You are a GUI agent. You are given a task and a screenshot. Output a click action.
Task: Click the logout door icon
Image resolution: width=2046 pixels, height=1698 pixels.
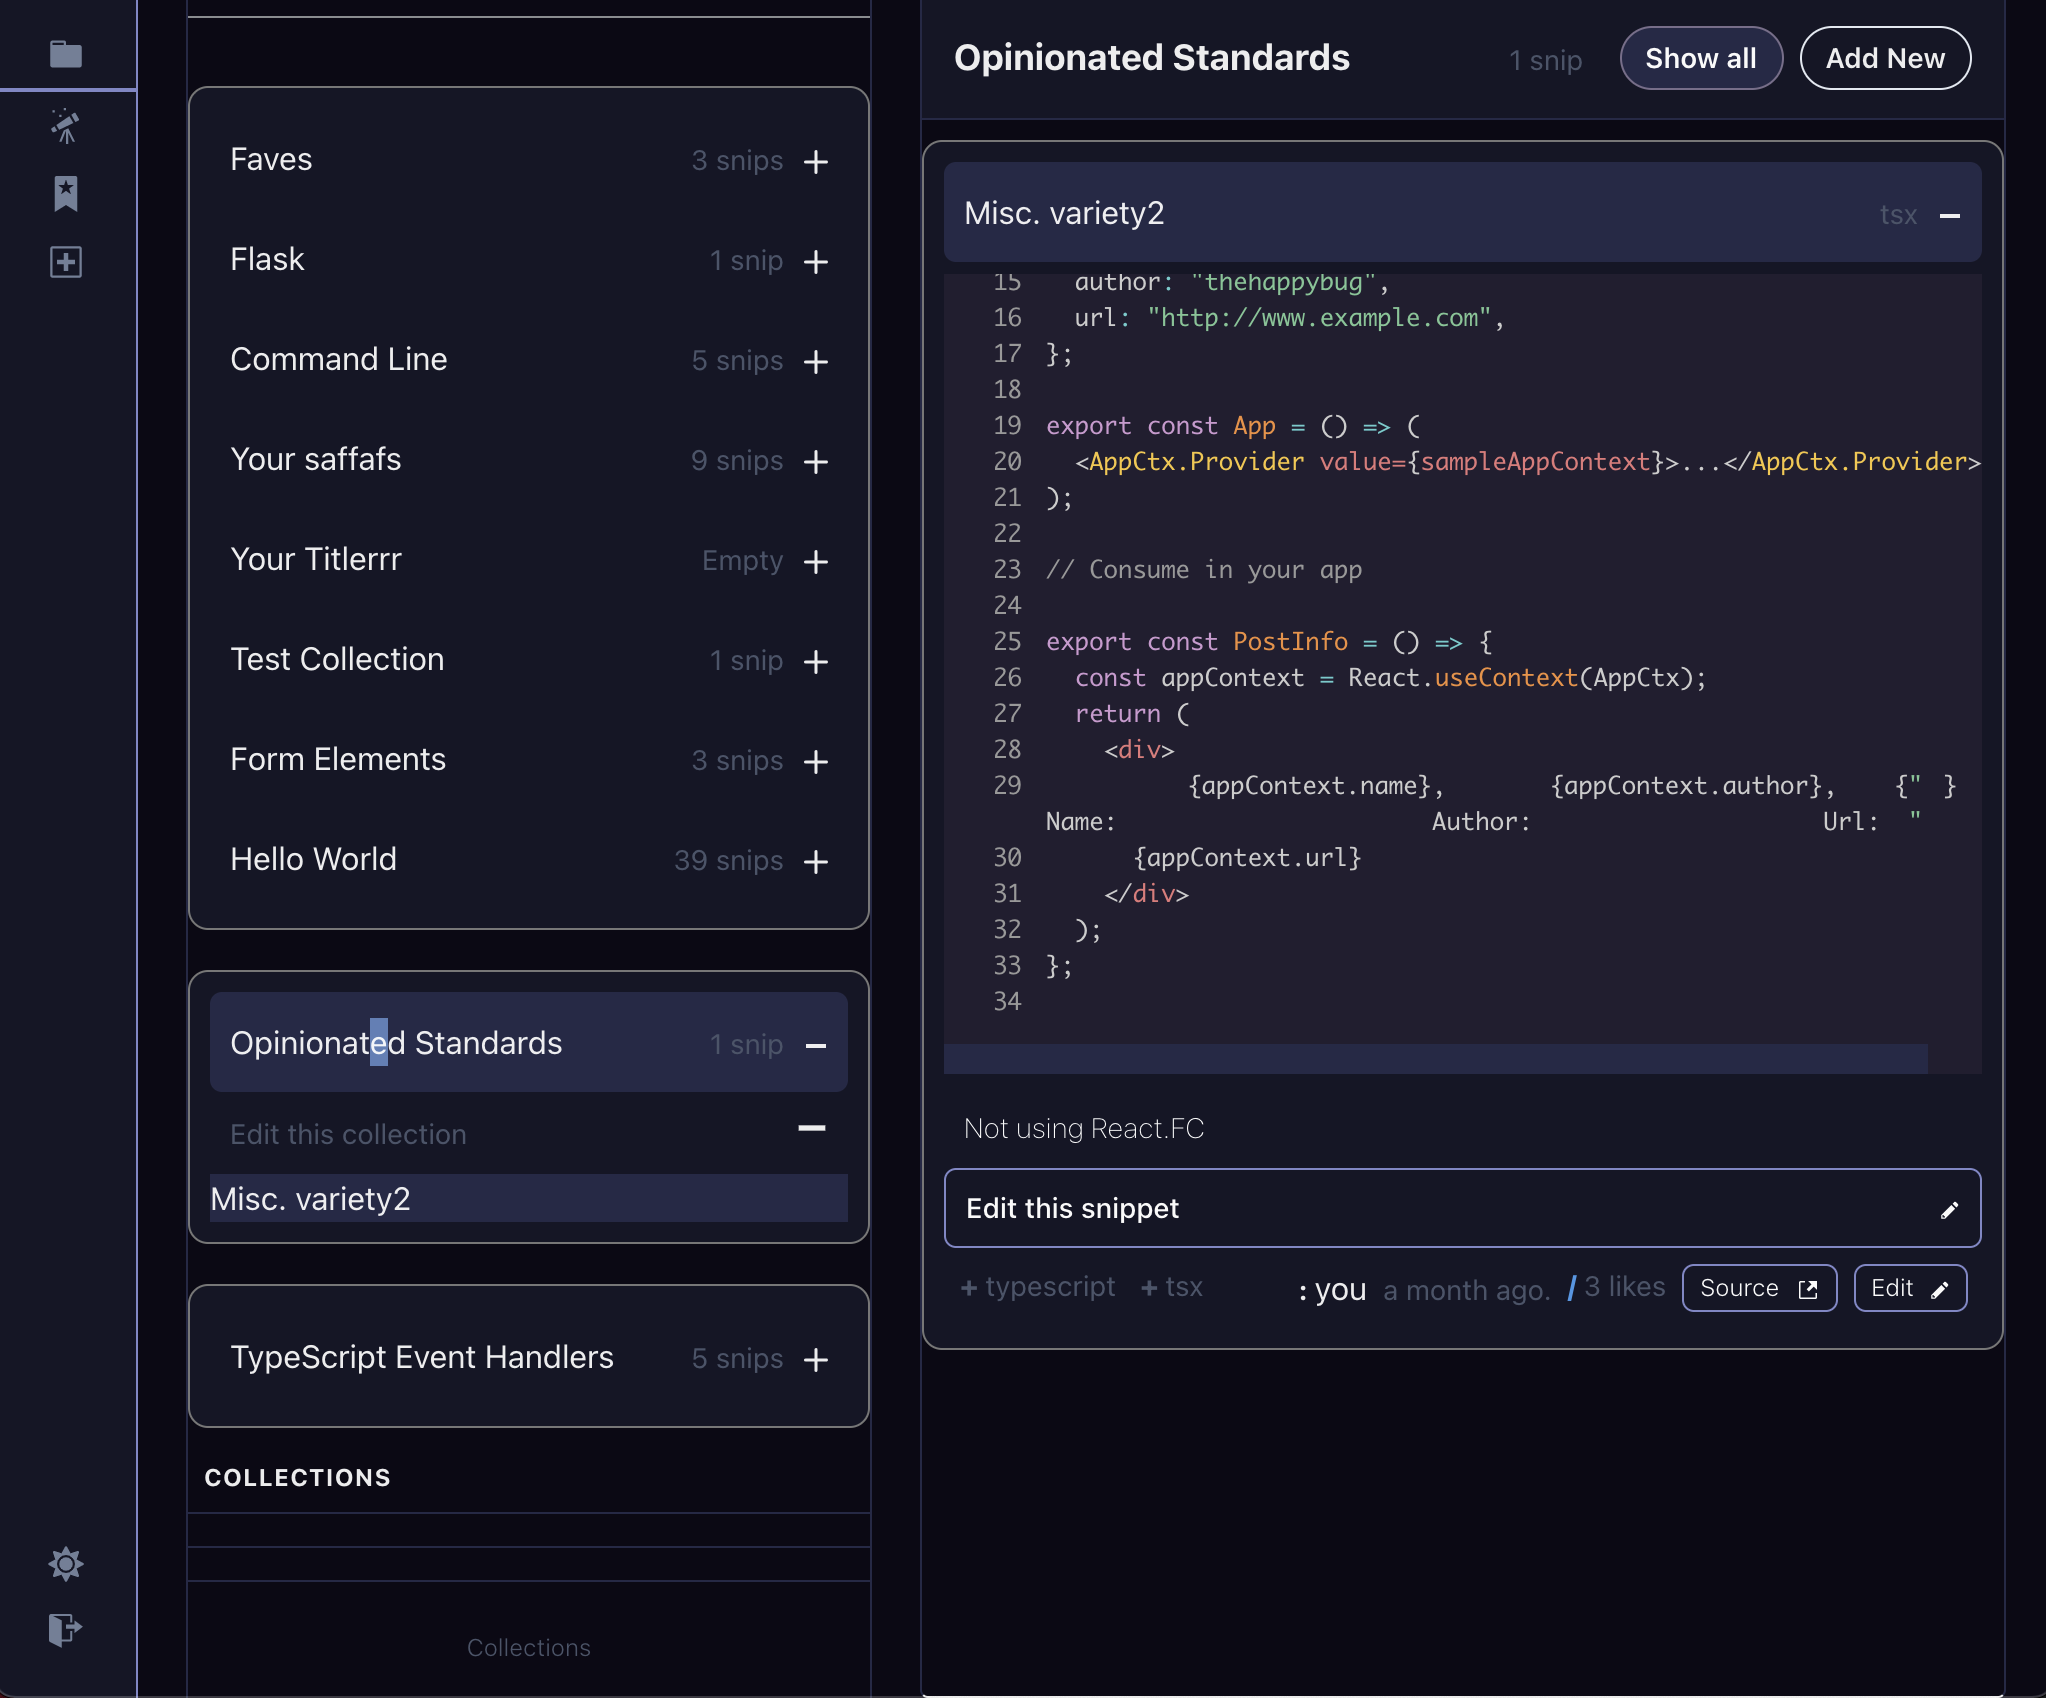pyautogui.click(x=66, y=1629)
